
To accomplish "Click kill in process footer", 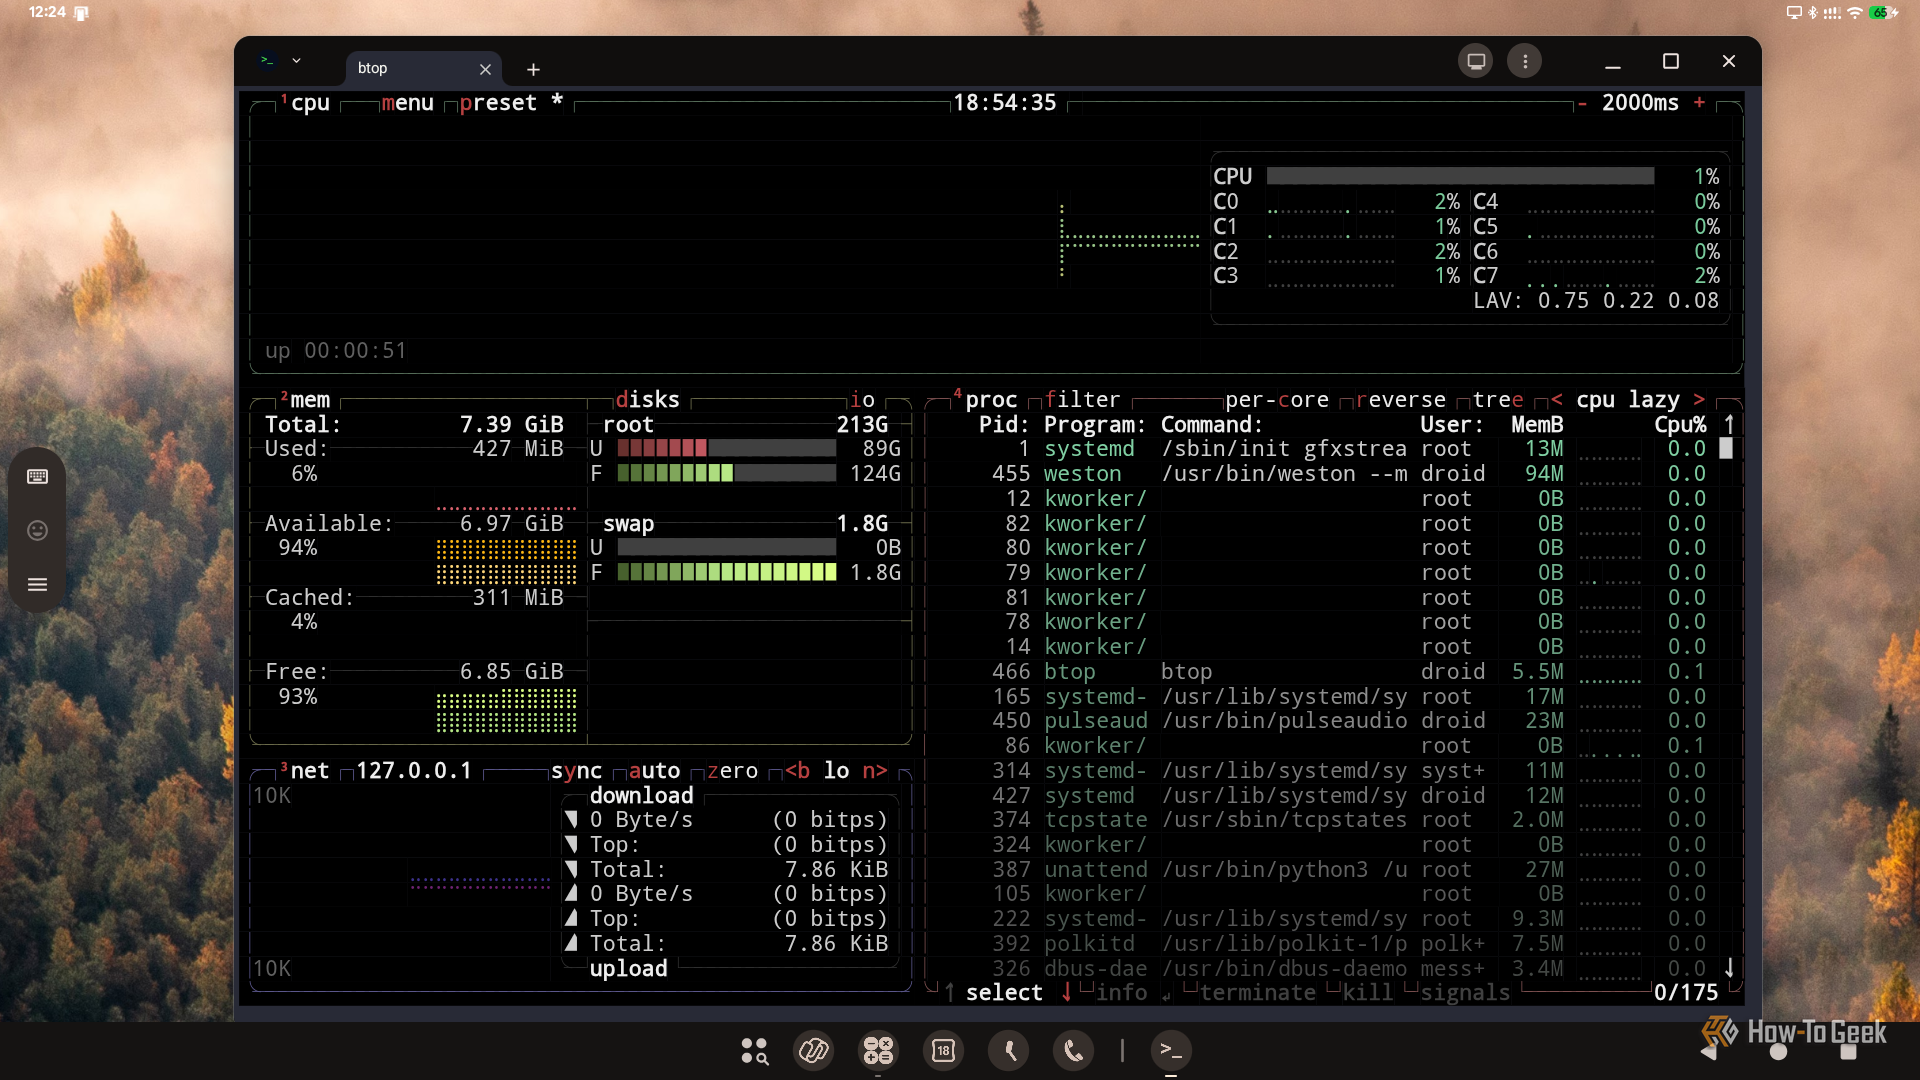I will click(1368, 993).
